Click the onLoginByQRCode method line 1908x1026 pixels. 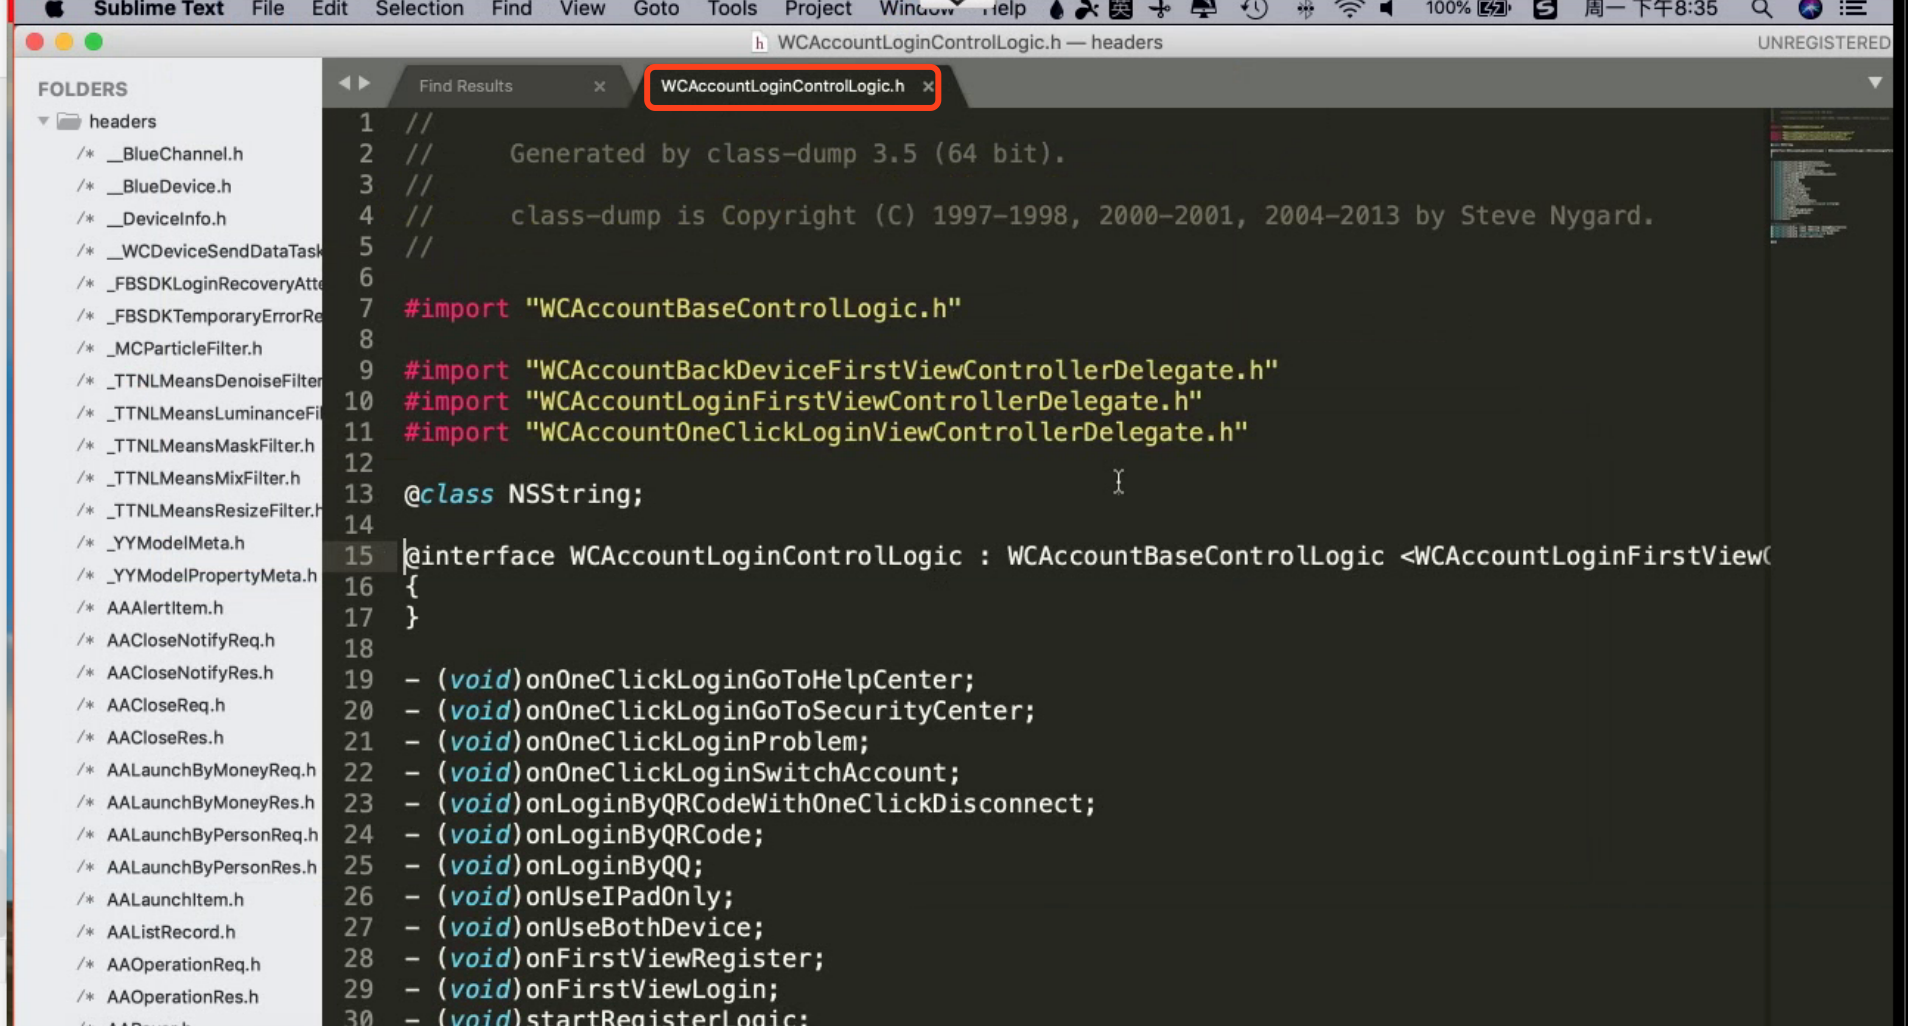584,835
